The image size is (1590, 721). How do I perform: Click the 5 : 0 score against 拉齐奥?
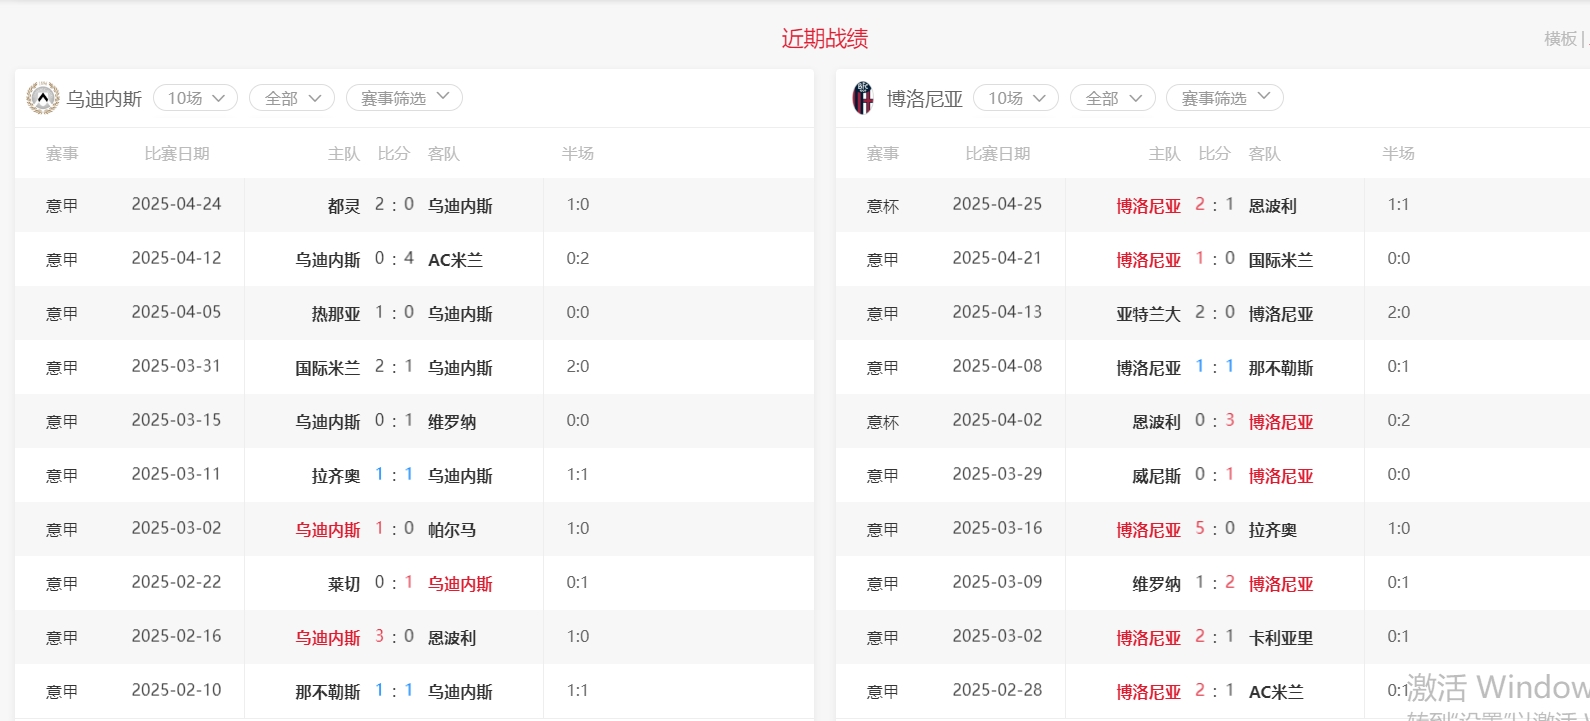pyautogui.click(x=1214, y=529)
